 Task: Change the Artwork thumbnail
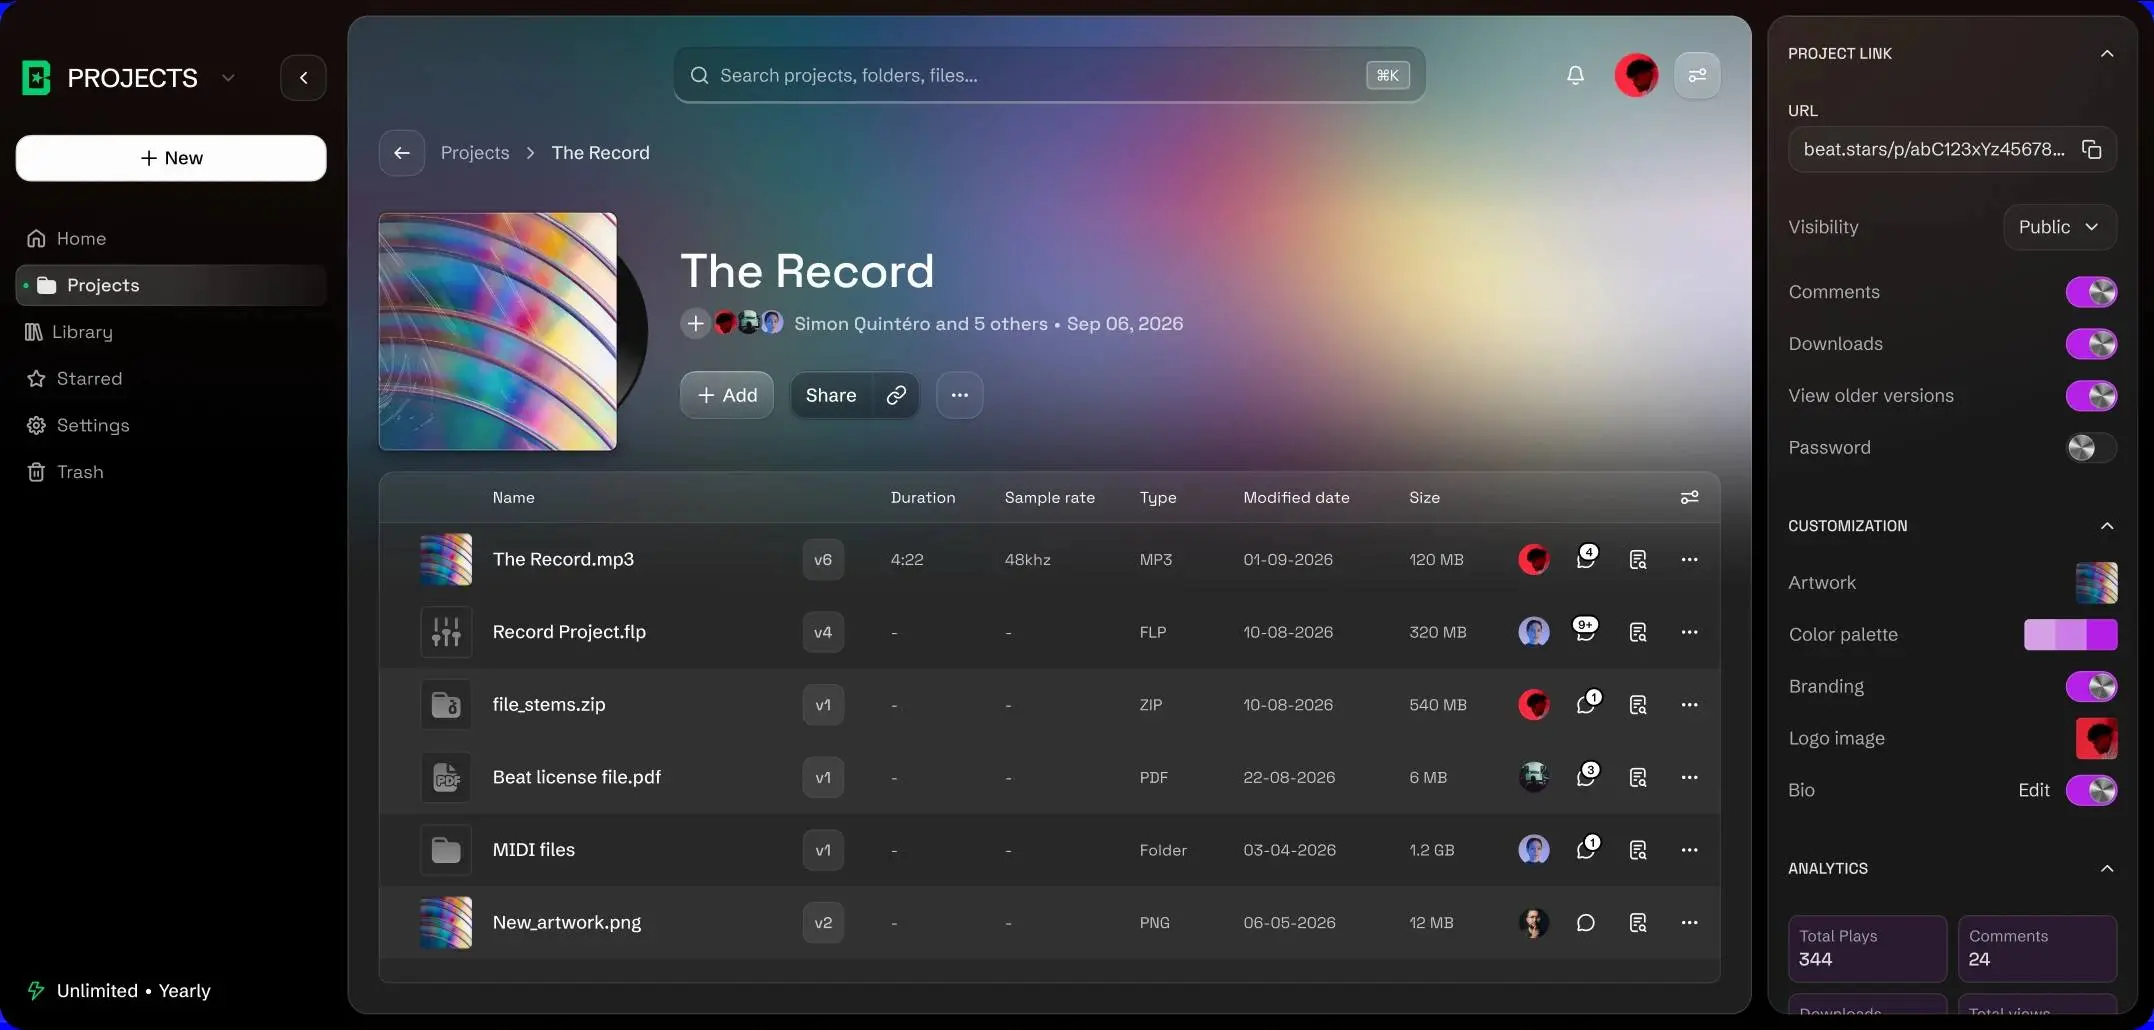tap(2096, 582)
